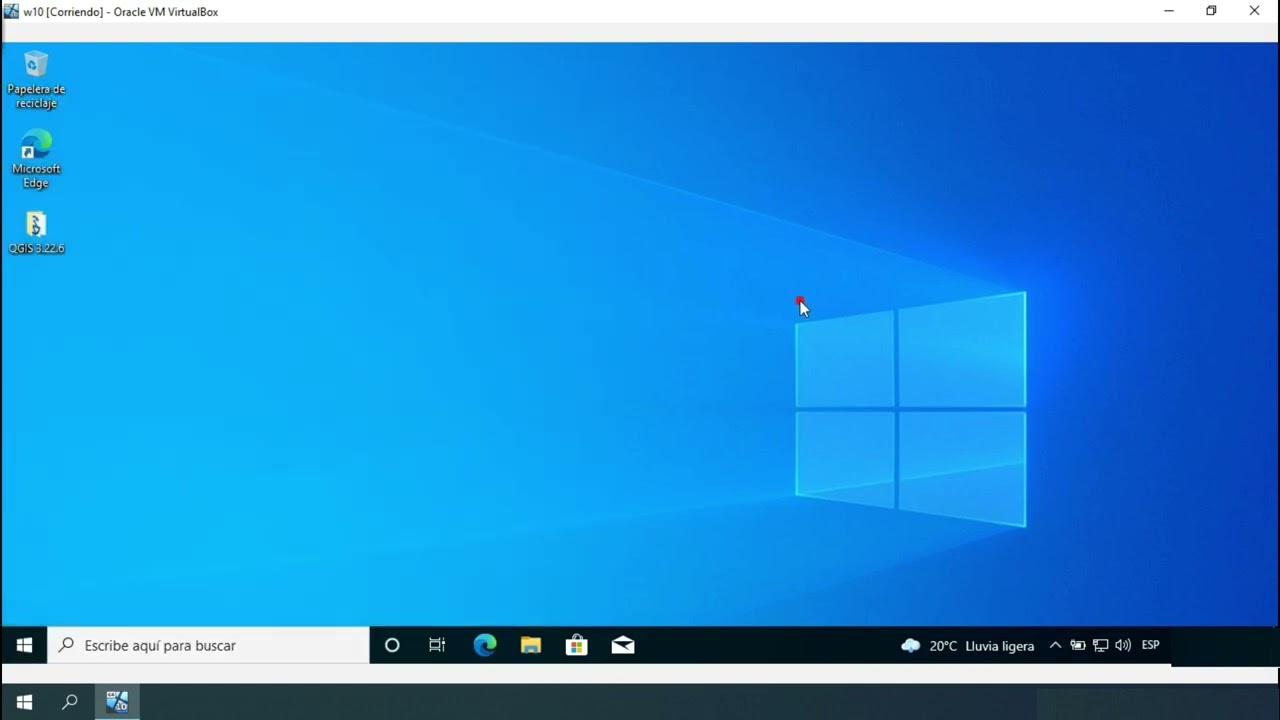This screenshot has width=1280, height=720.
Task: Select the Microsoft Edge desktop shortcut
Action: tap(36, 159)
